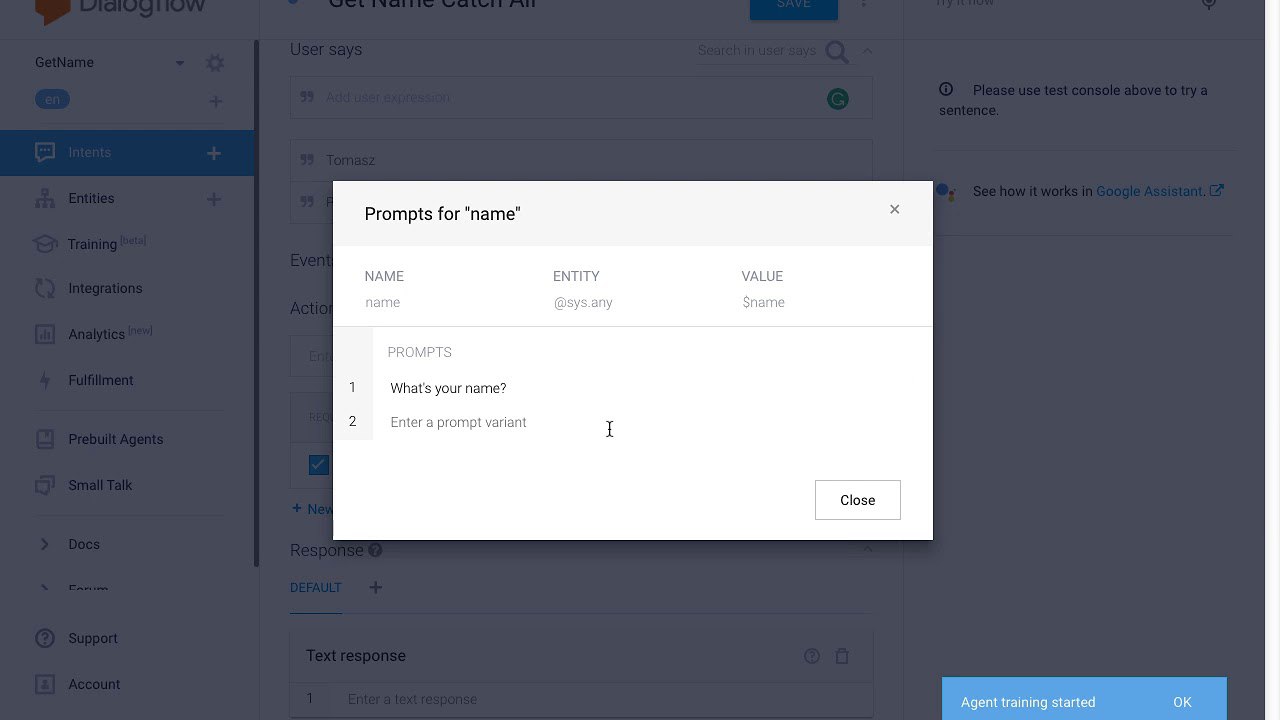The image size is (1280, 720).
Task: Click the plus icon next to Intents
Action: coord(213,153)
